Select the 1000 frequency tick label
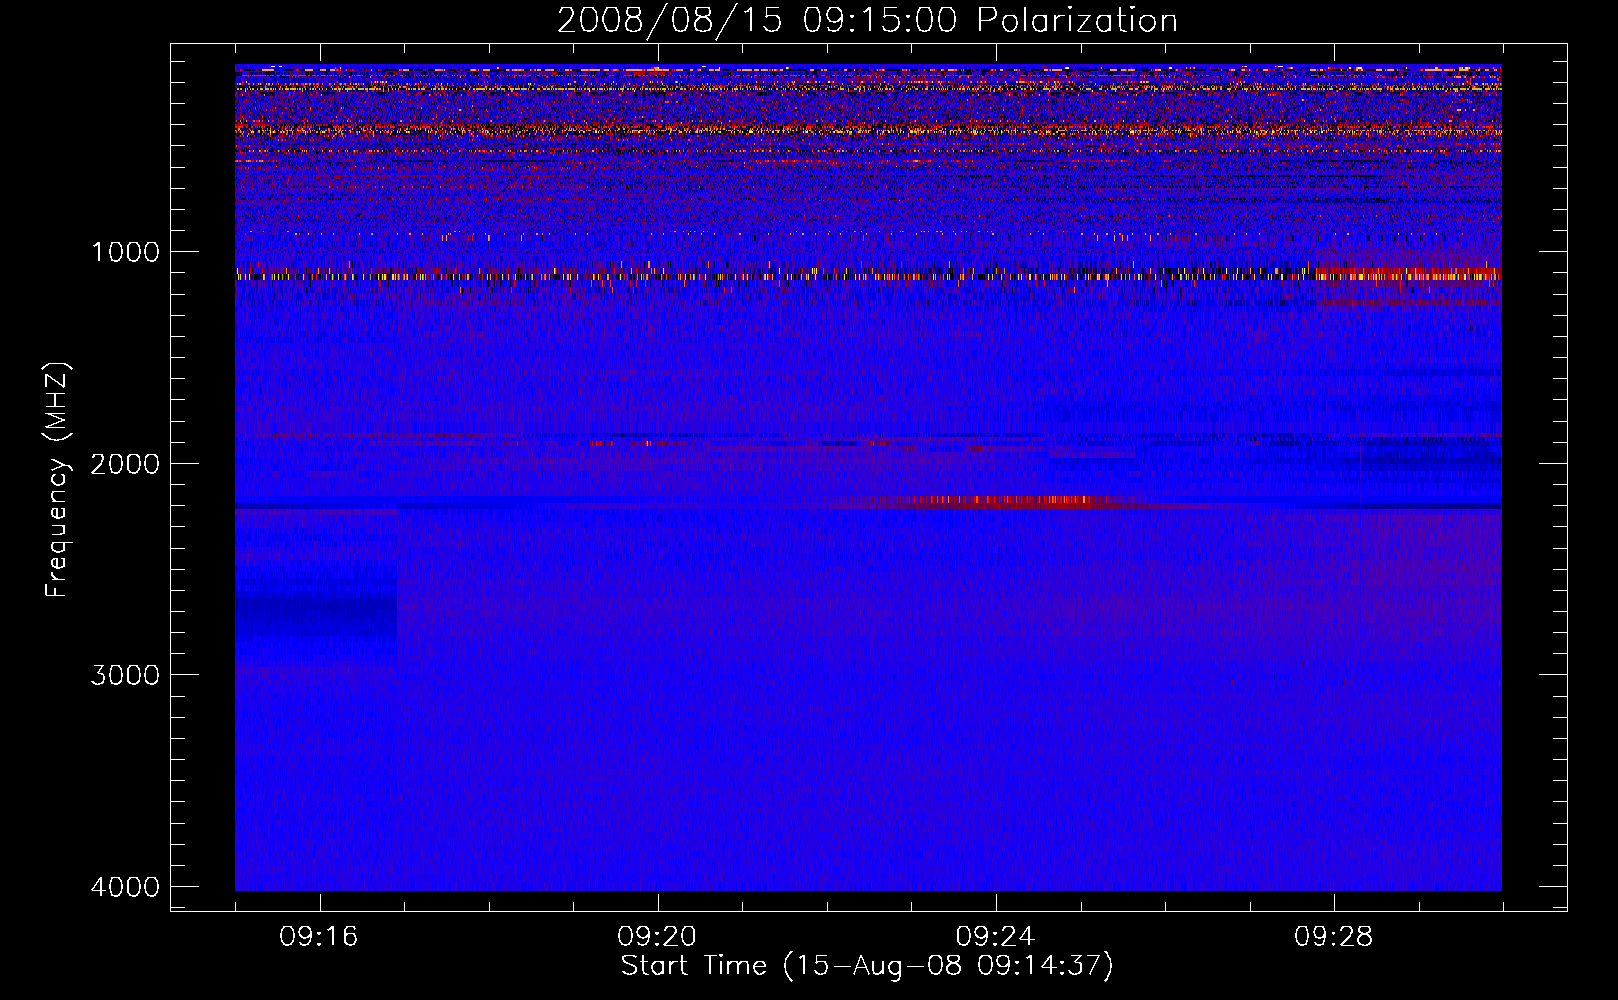The image size is (1618, 1000). 125,251
